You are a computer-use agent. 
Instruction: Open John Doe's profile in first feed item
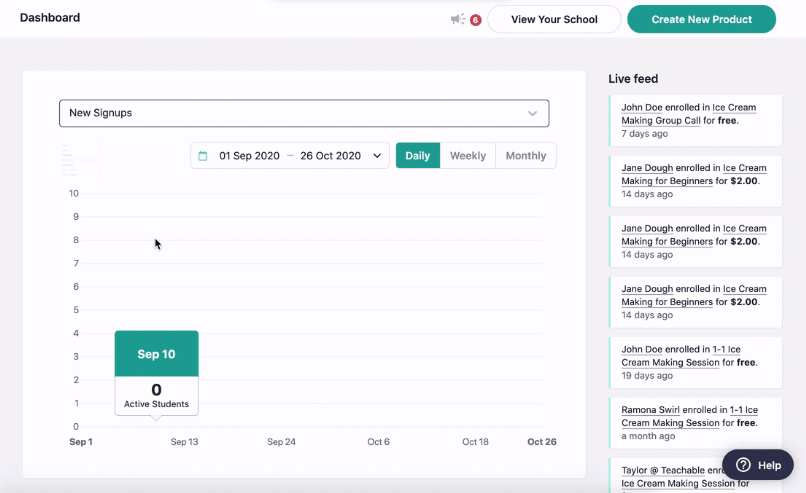click(645, 107)
